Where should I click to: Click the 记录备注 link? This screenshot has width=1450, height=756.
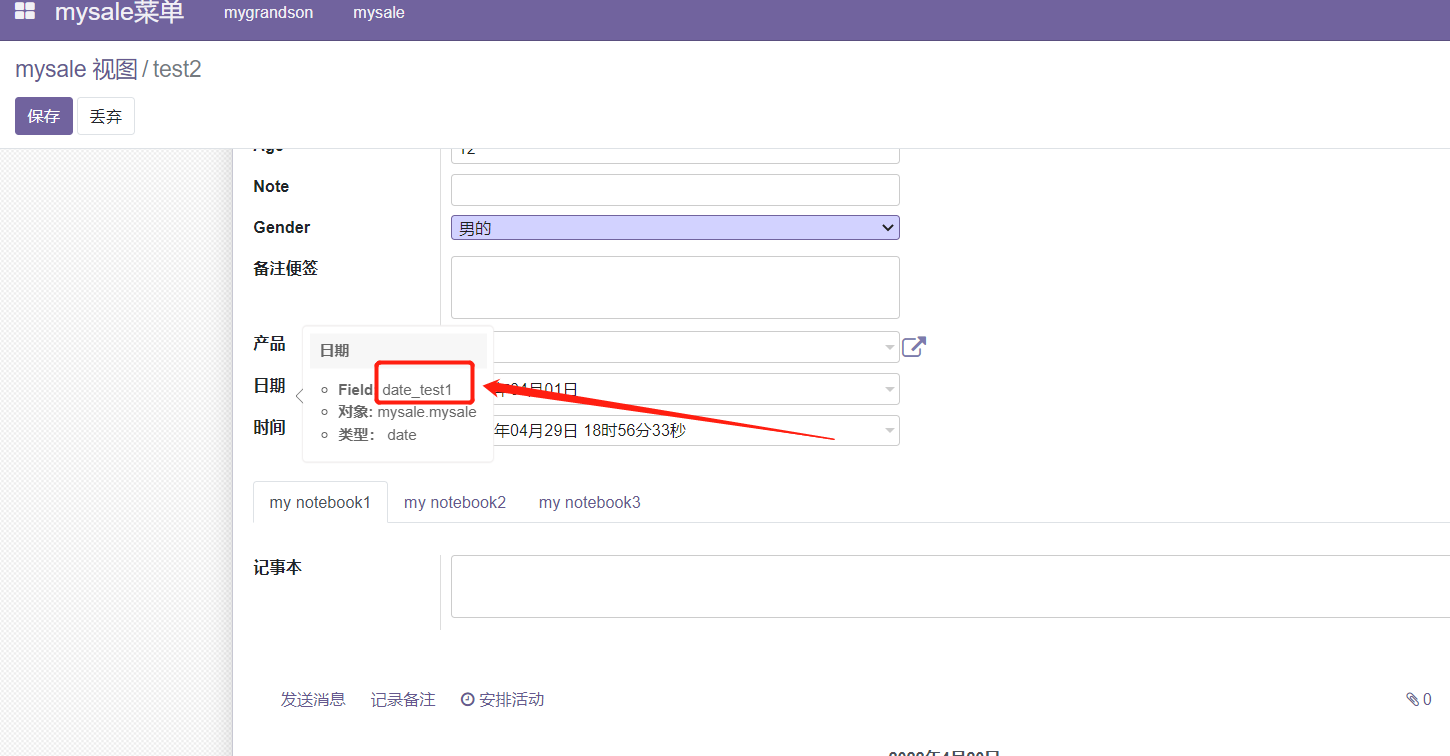point(403,698)
